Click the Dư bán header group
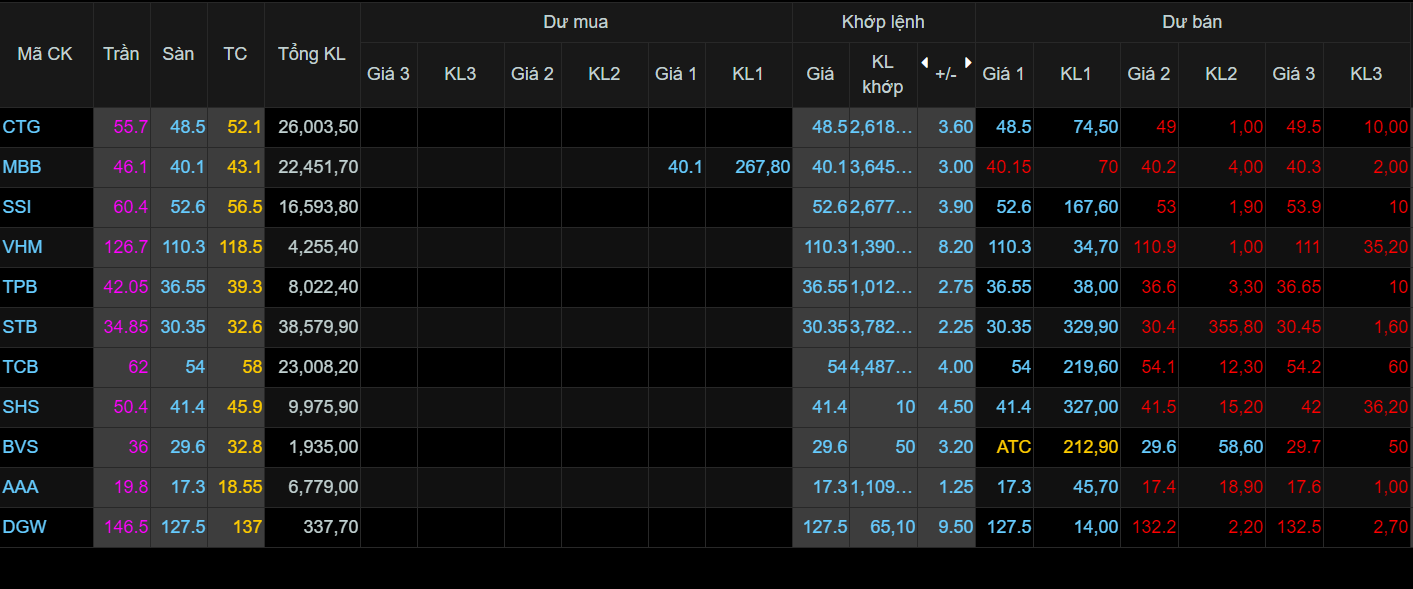 [1192, 22]
